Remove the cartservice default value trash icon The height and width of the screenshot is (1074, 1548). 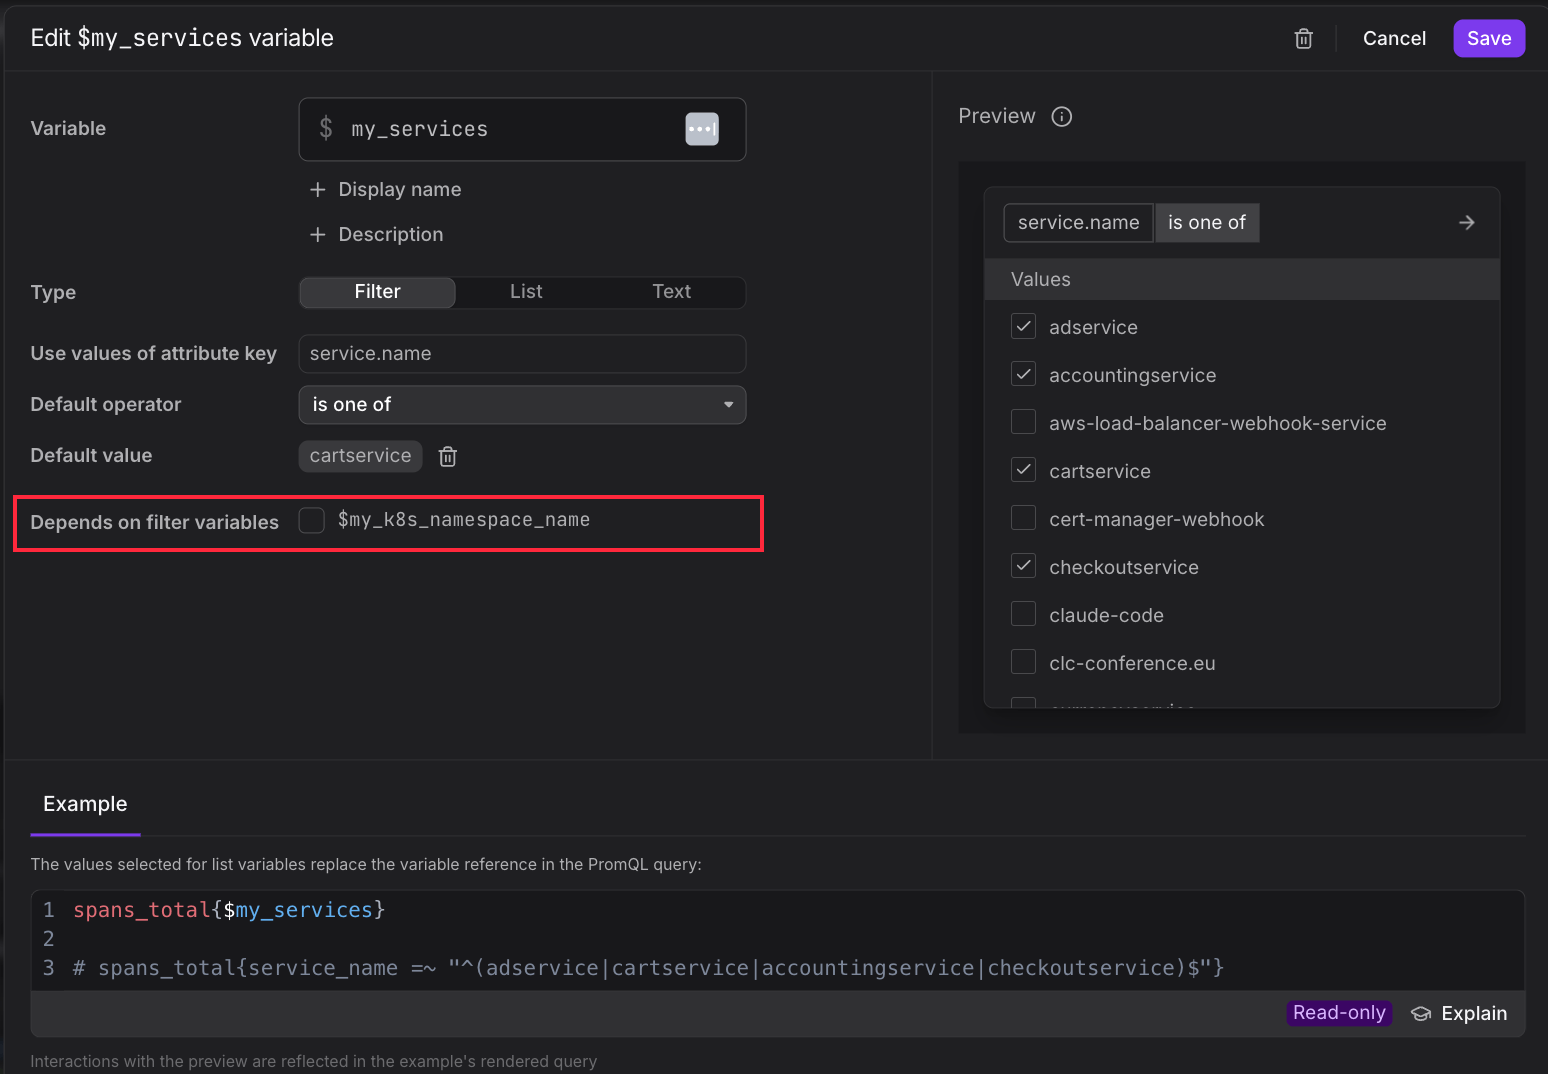point(448,456)
